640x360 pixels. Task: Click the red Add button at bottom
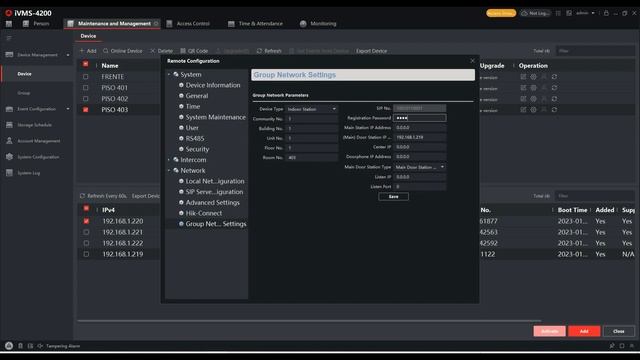click(584, 331)
